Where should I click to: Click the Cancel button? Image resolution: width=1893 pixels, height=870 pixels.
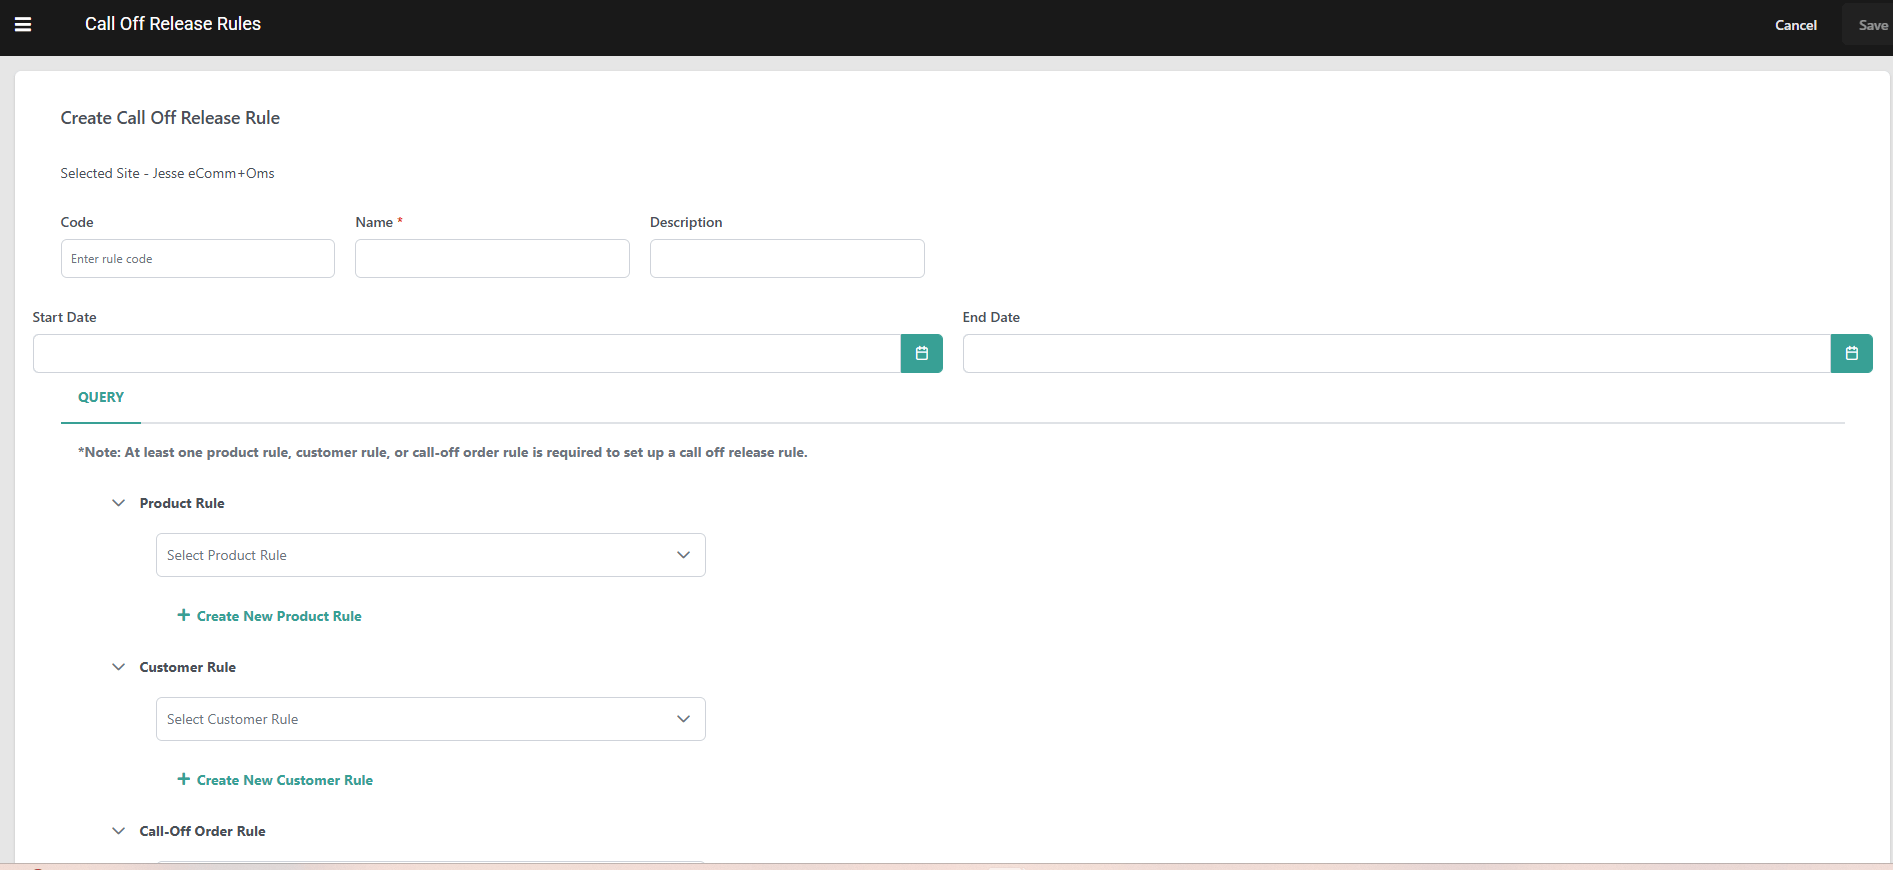1795,25
